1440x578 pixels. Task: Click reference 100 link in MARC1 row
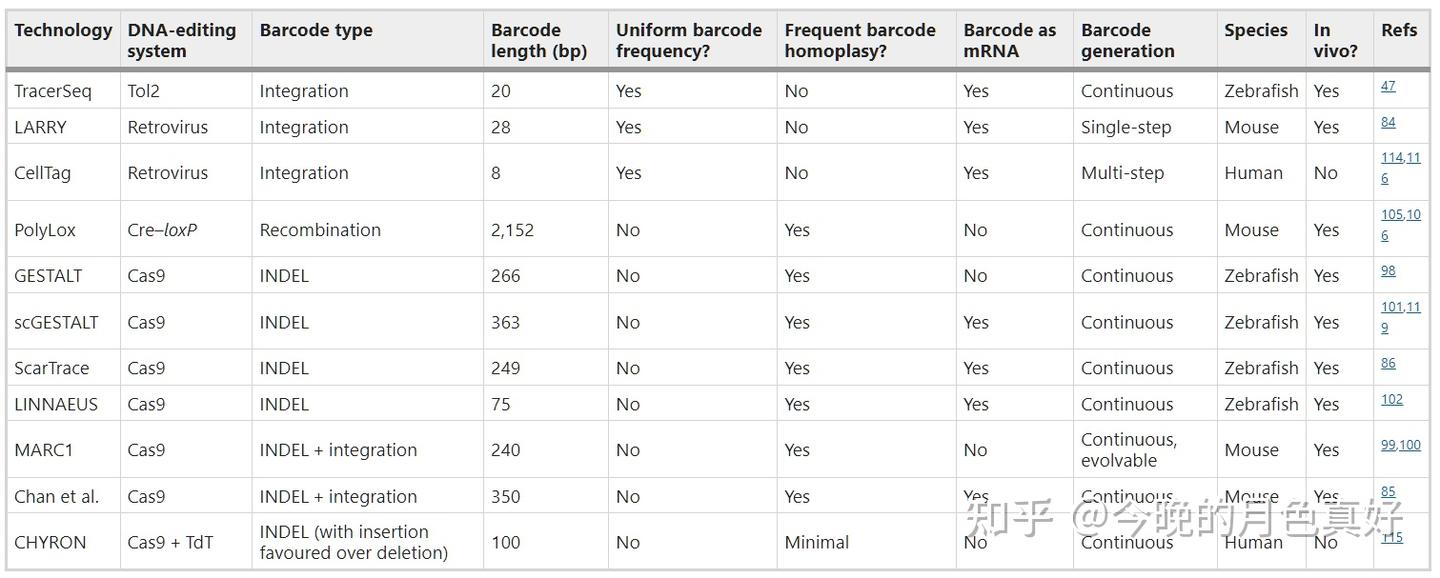coord(1410,445)
